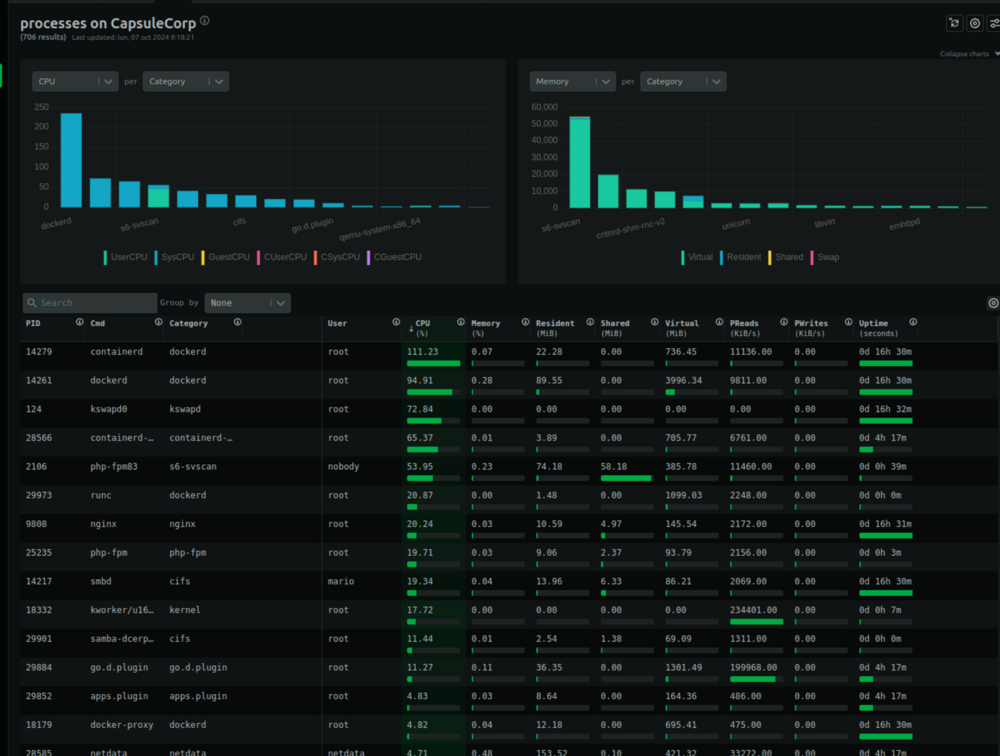Click the Cmd column info icon
The height and width of the screenshot is (756, 1000).
click(x=158, y=322)
